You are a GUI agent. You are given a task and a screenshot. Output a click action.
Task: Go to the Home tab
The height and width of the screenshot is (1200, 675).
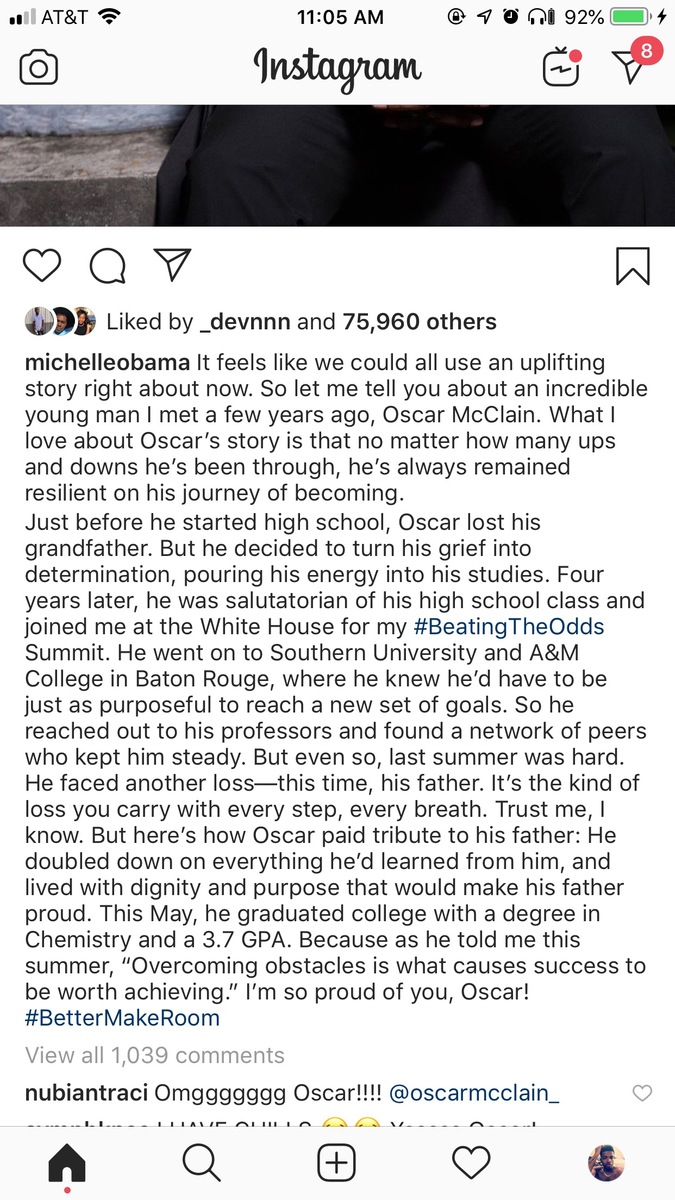point(67,1162)
